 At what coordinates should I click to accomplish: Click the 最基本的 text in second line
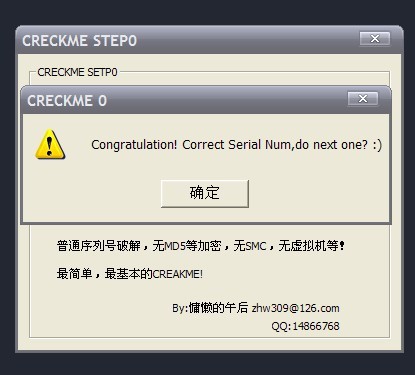tap(129, 274)
